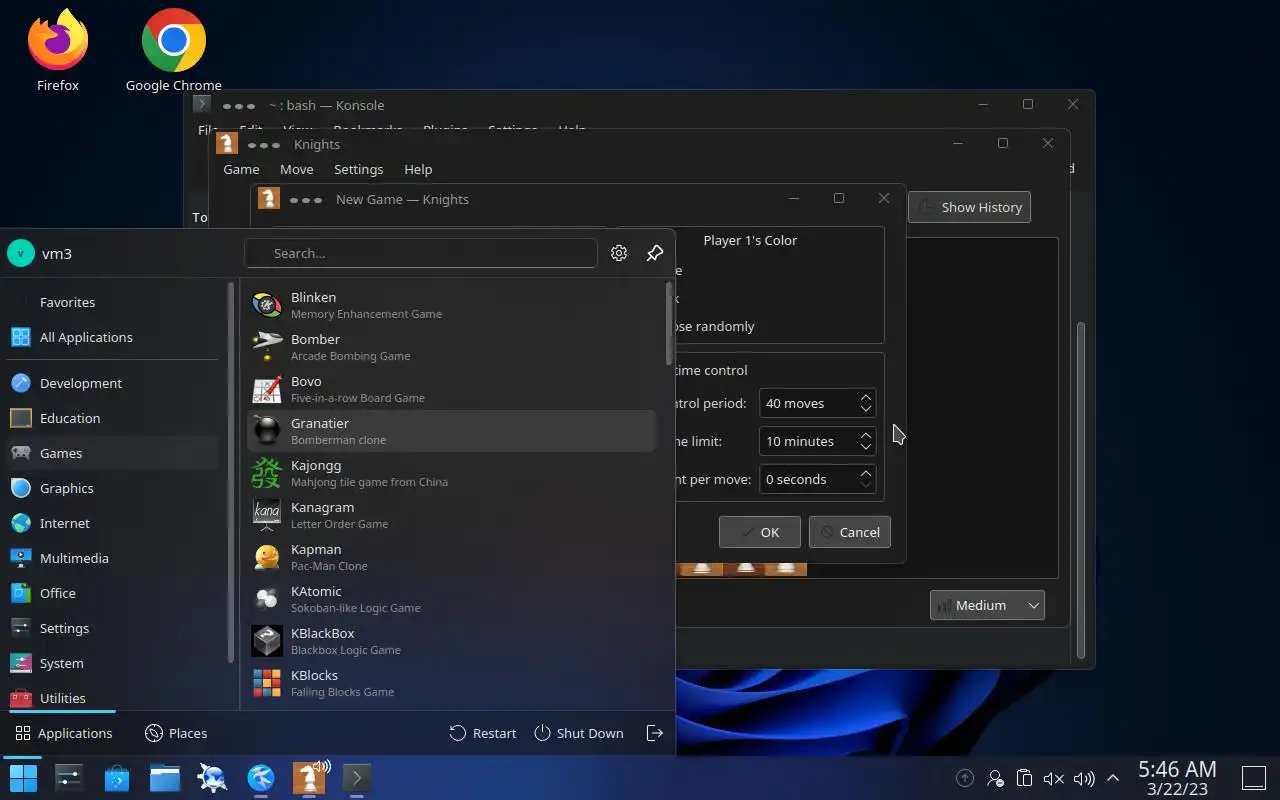Open the Settings menu in Knights
Image resolution: width=1280 pixels, height=800 pixels.
(x=358, y=169)
